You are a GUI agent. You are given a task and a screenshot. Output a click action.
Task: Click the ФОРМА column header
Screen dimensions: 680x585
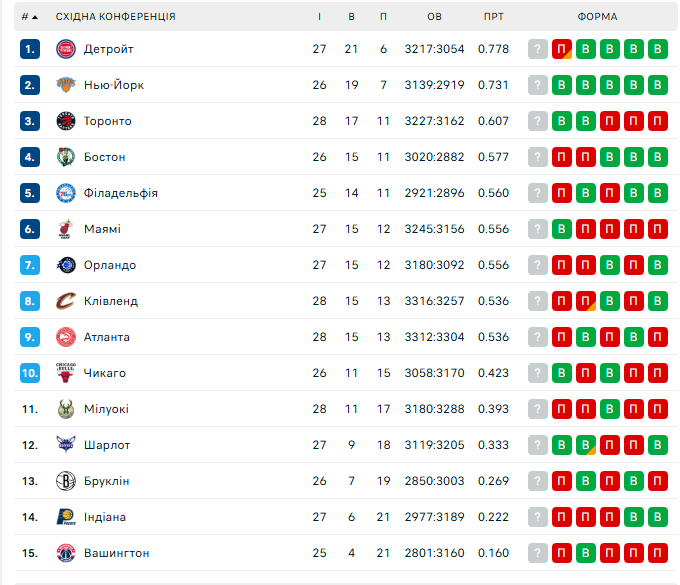tap(597, 17)
